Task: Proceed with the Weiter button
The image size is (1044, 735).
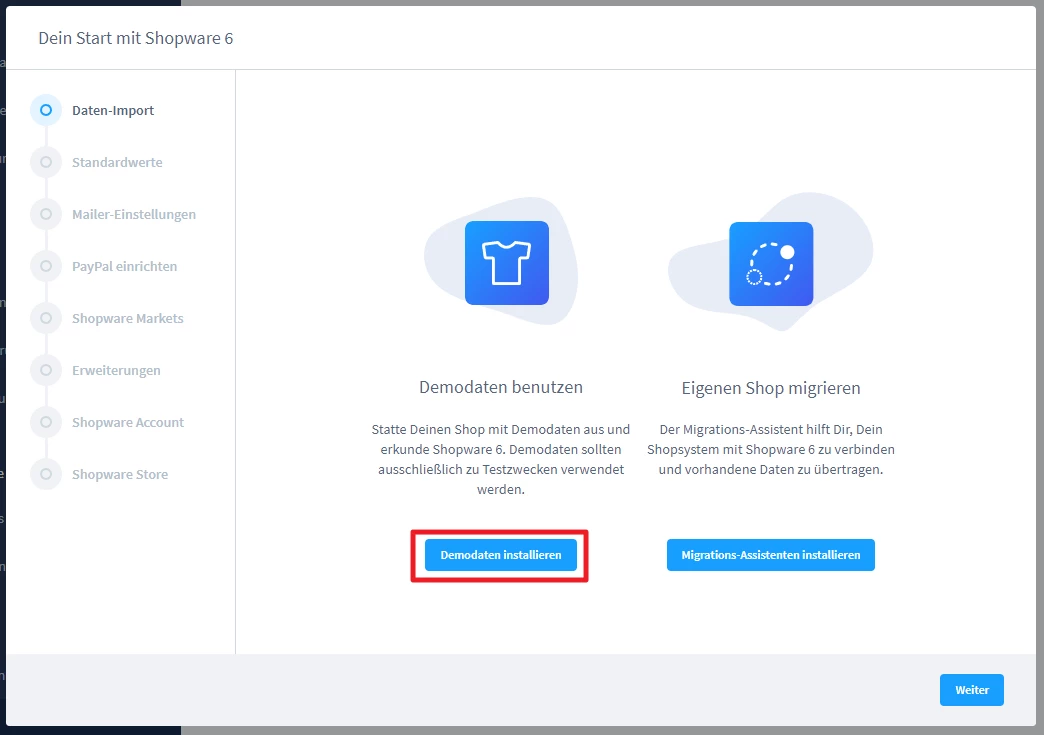Action: click(971, 690)
